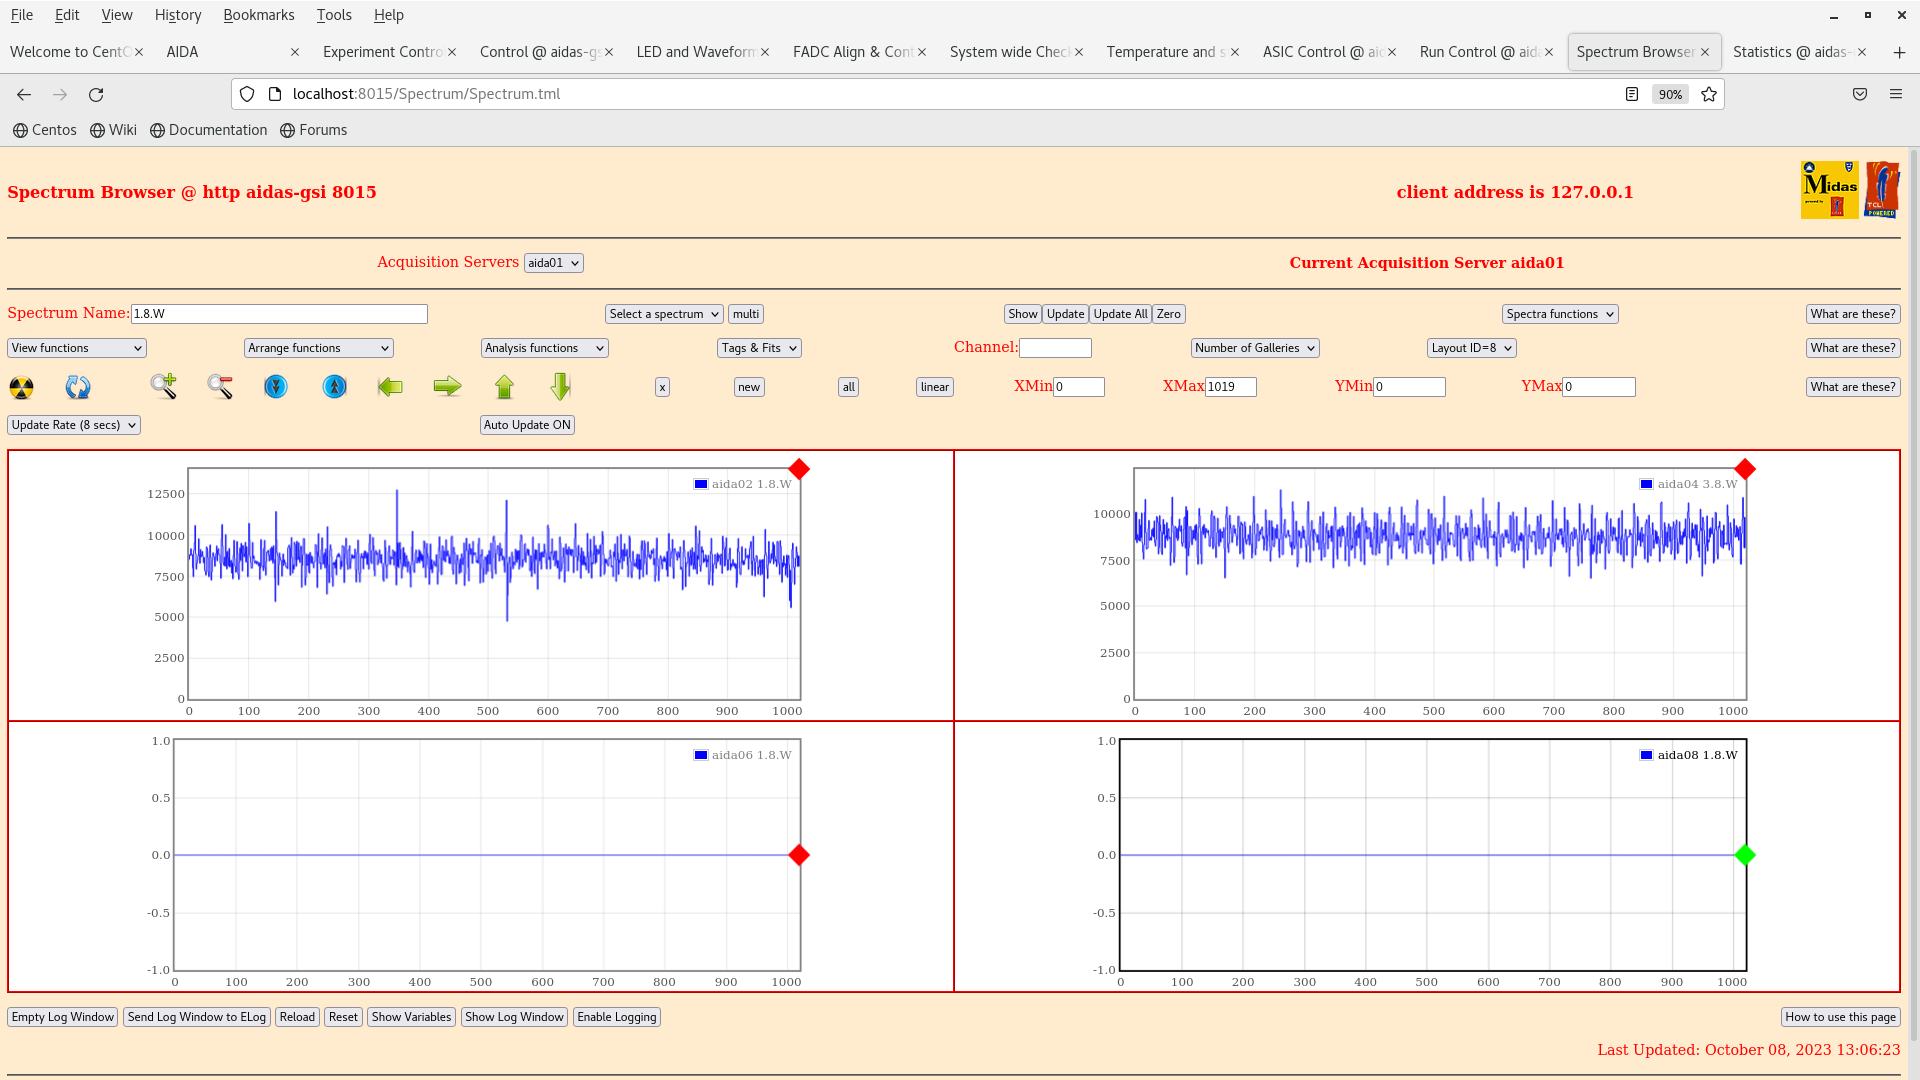Switch to the Run Control tab

click(1478, 52)
